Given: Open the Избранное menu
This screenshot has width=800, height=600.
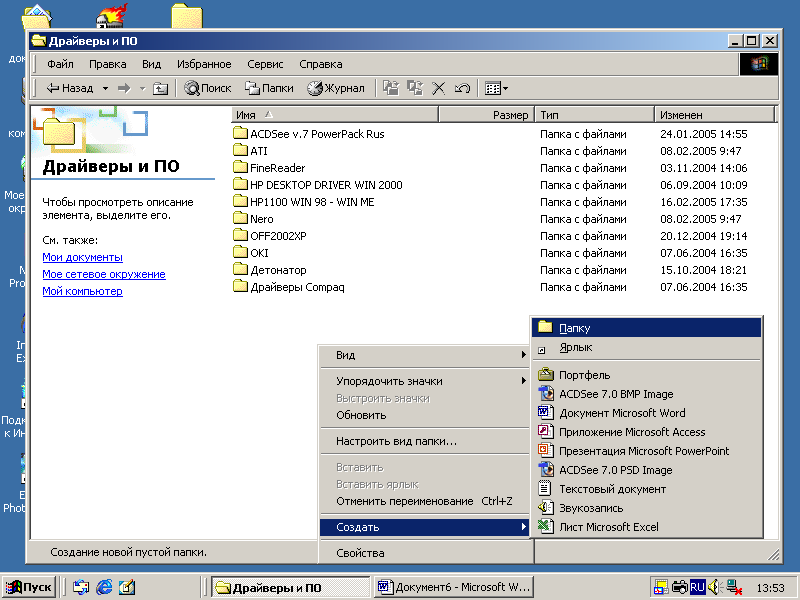Looking at the screenshot, I should pyautogui.click(x=204, y=64).
